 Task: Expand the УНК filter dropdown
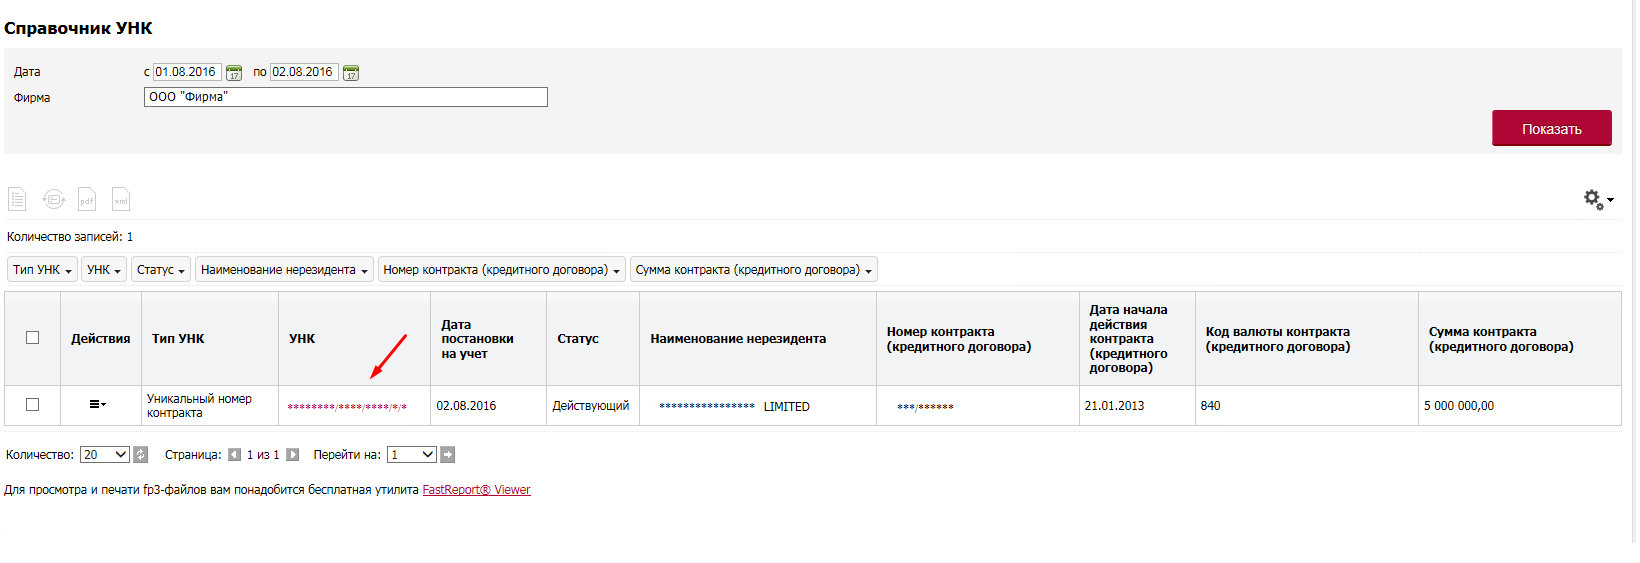(x=104, y=270)
